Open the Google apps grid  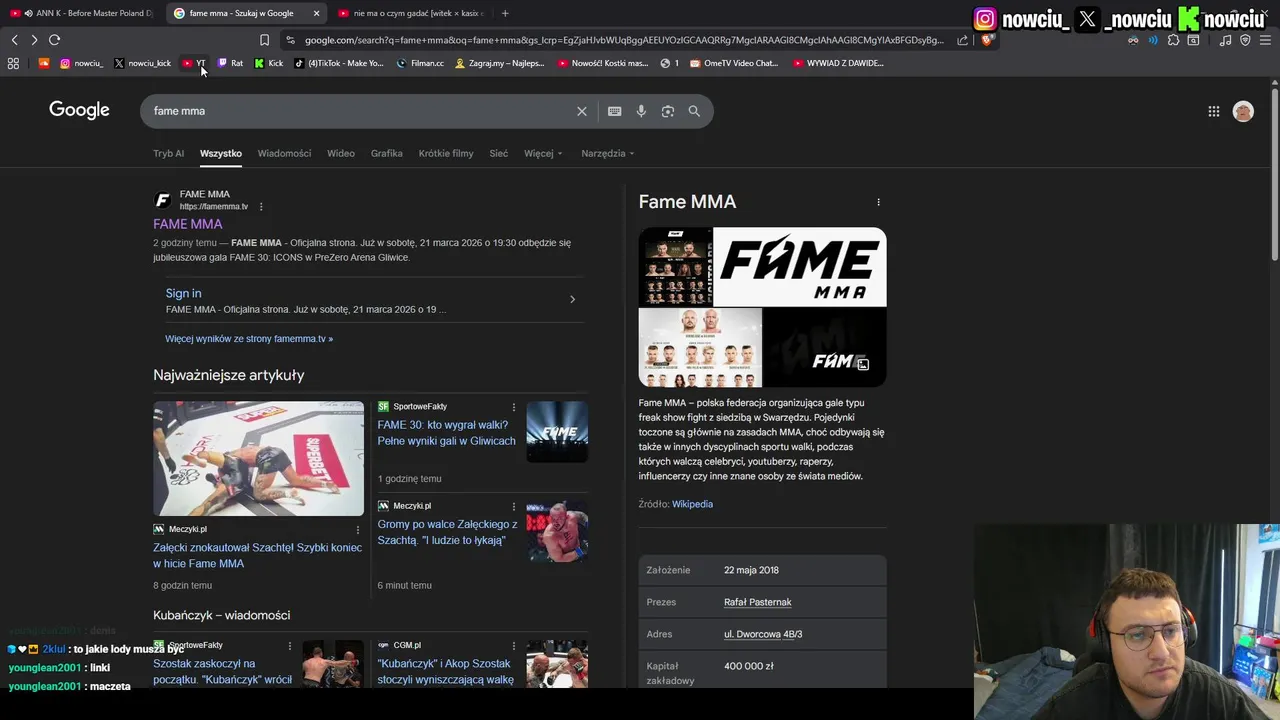pyautogui.click(x=1214, y=111)
